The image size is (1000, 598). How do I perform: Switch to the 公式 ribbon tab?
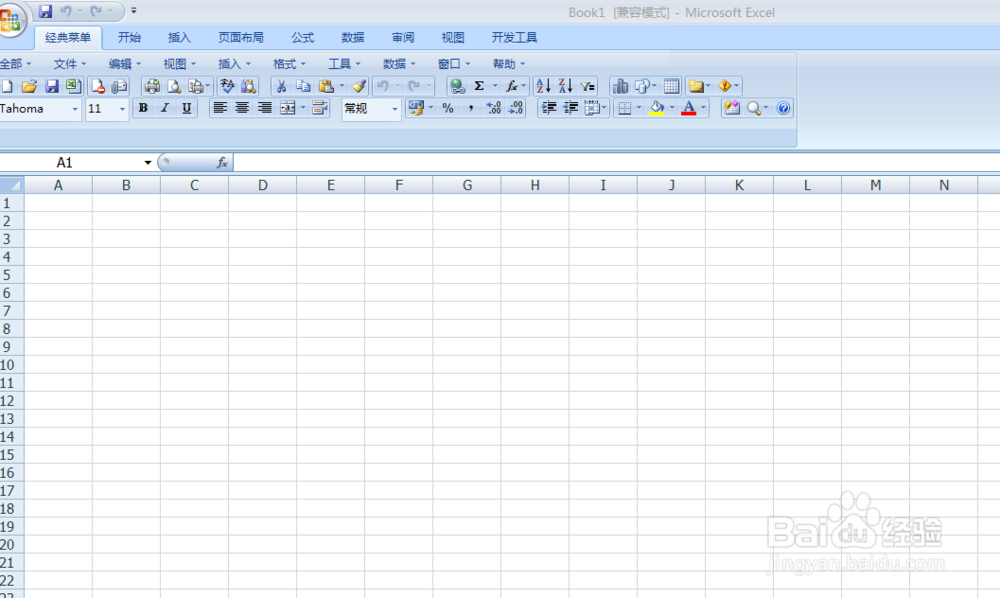point(302,38)
